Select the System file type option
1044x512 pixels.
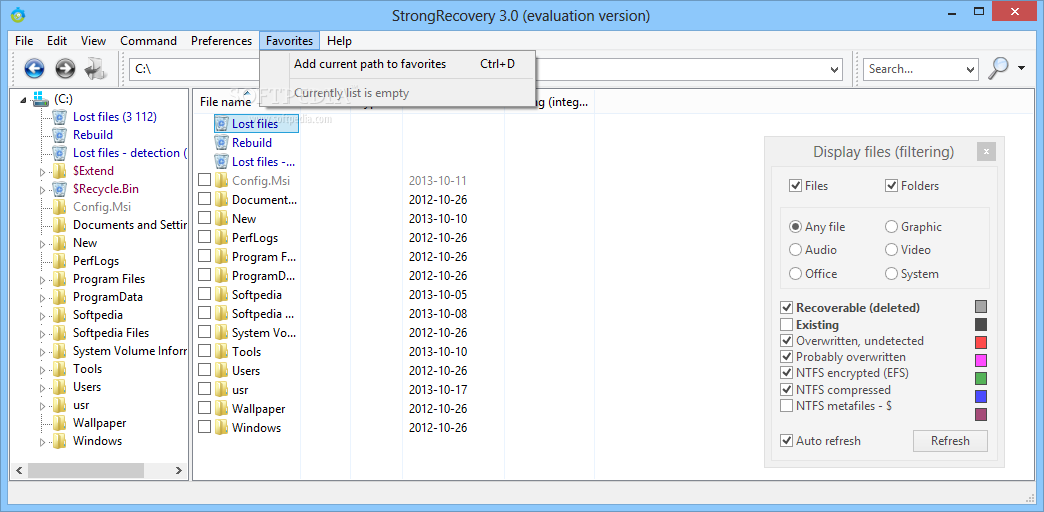pos(892,274)
